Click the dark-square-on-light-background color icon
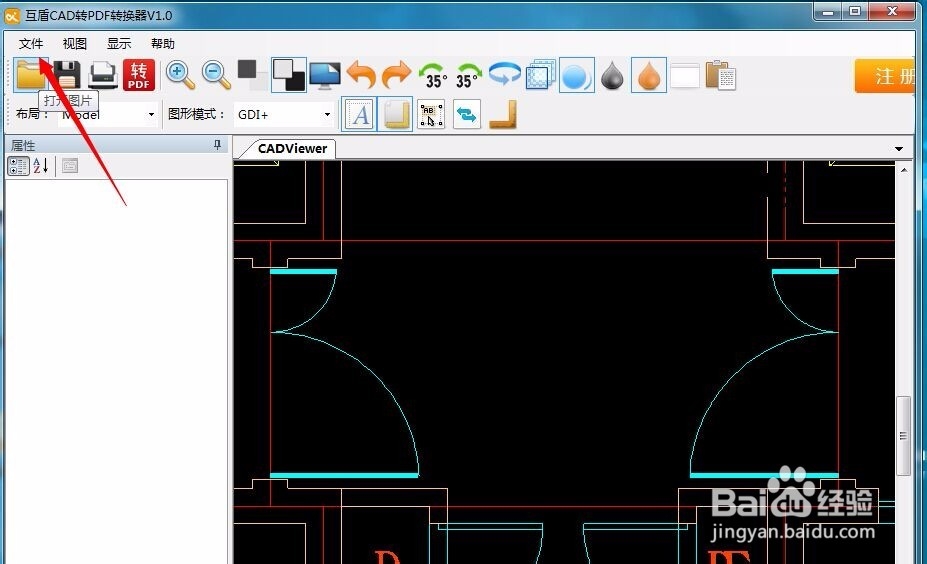This screenshot has width=927, height=564. [x=252, y=75]
